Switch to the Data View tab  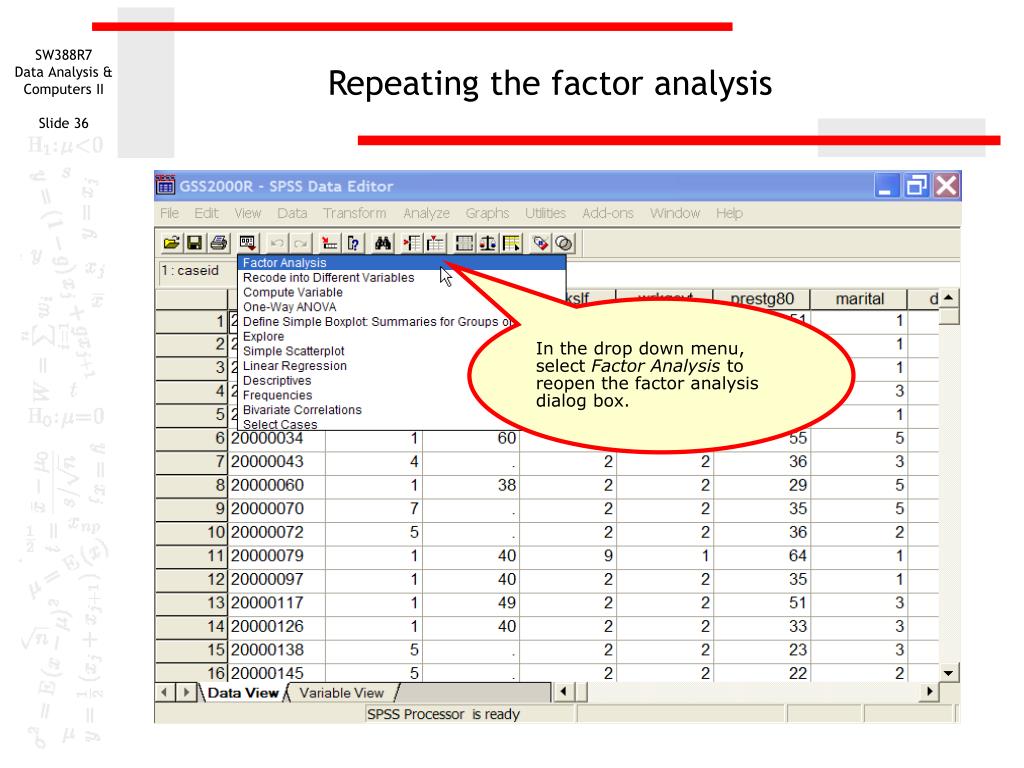tap(243, 693)
